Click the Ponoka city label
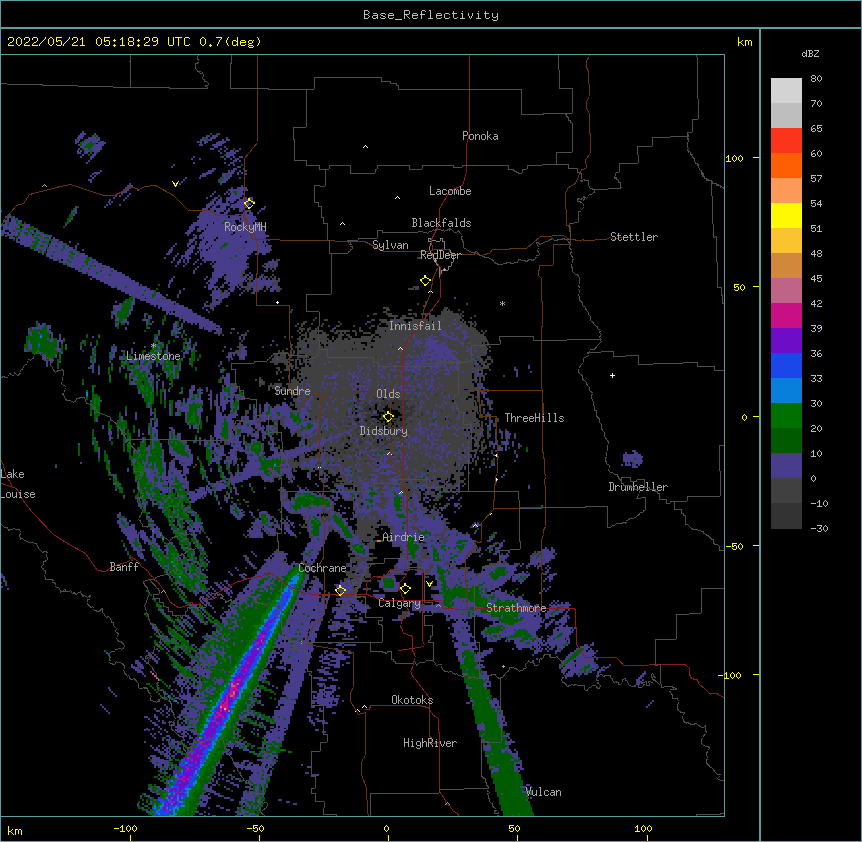This screenshot has height=842, width=862. [x=480, y=136]
